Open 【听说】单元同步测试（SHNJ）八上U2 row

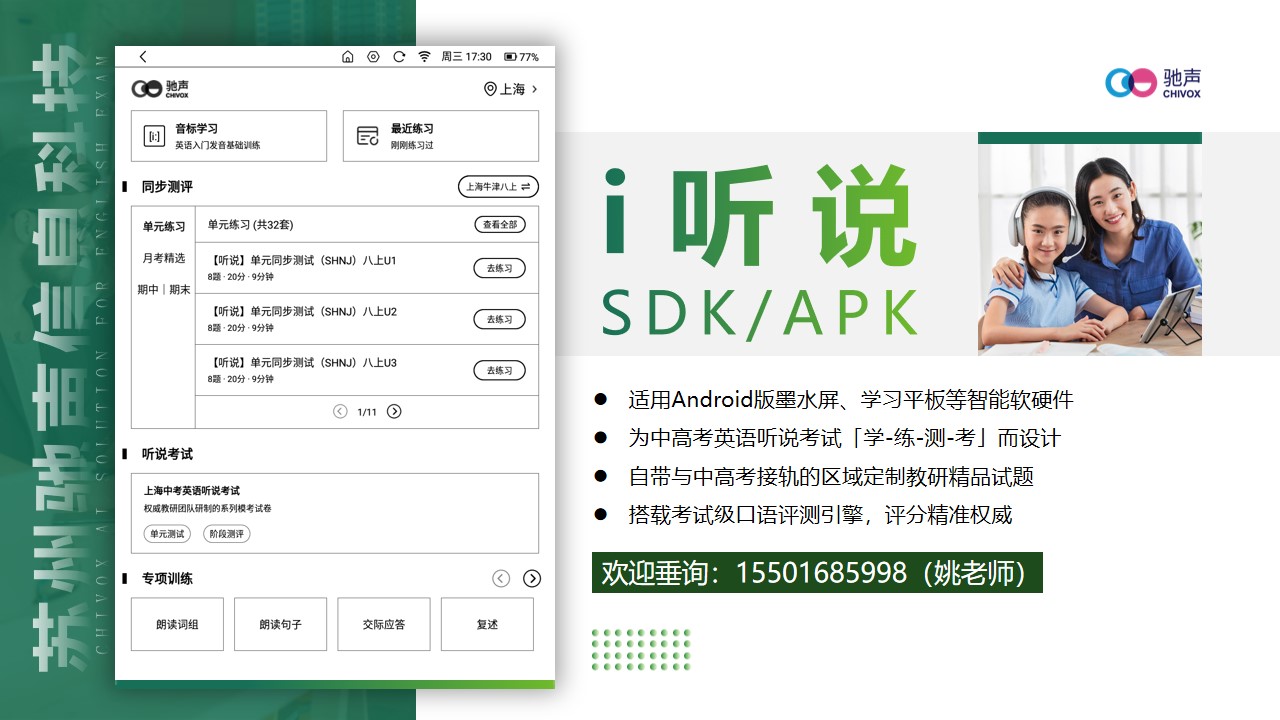(x=367, y=319)
